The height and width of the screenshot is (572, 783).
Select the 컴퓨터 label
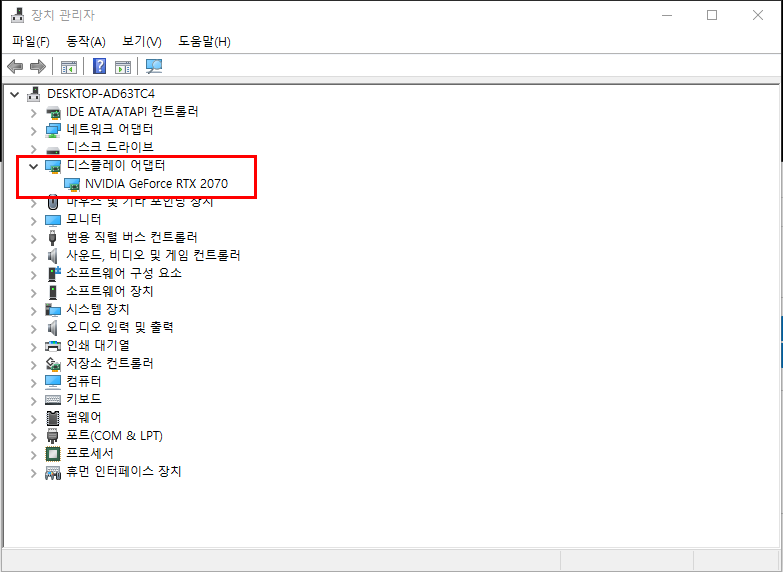(x=84, y=381)
